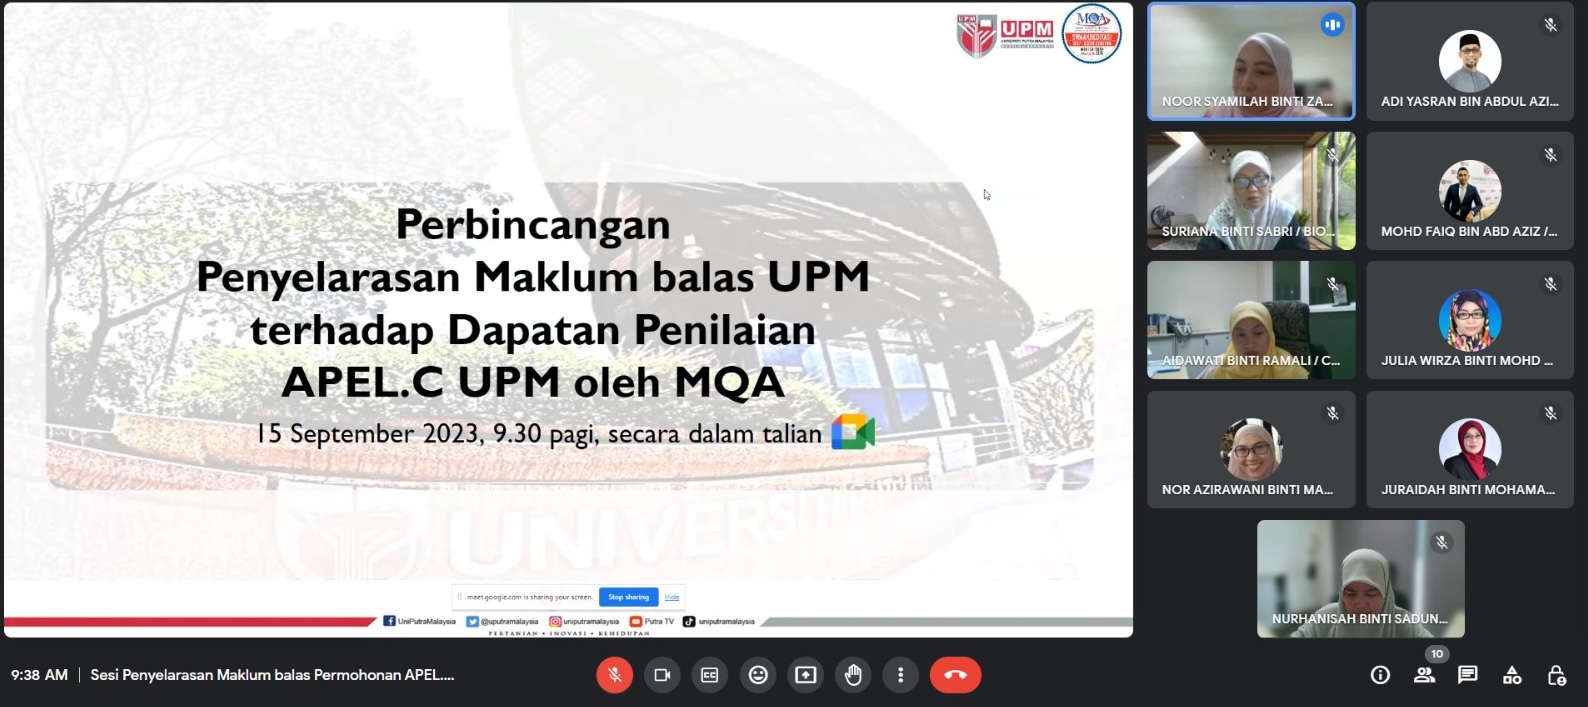Open host controls lock icon
Image resolution: width=1588 pixels, height=707 pixels.
[x=1556, y=675]
